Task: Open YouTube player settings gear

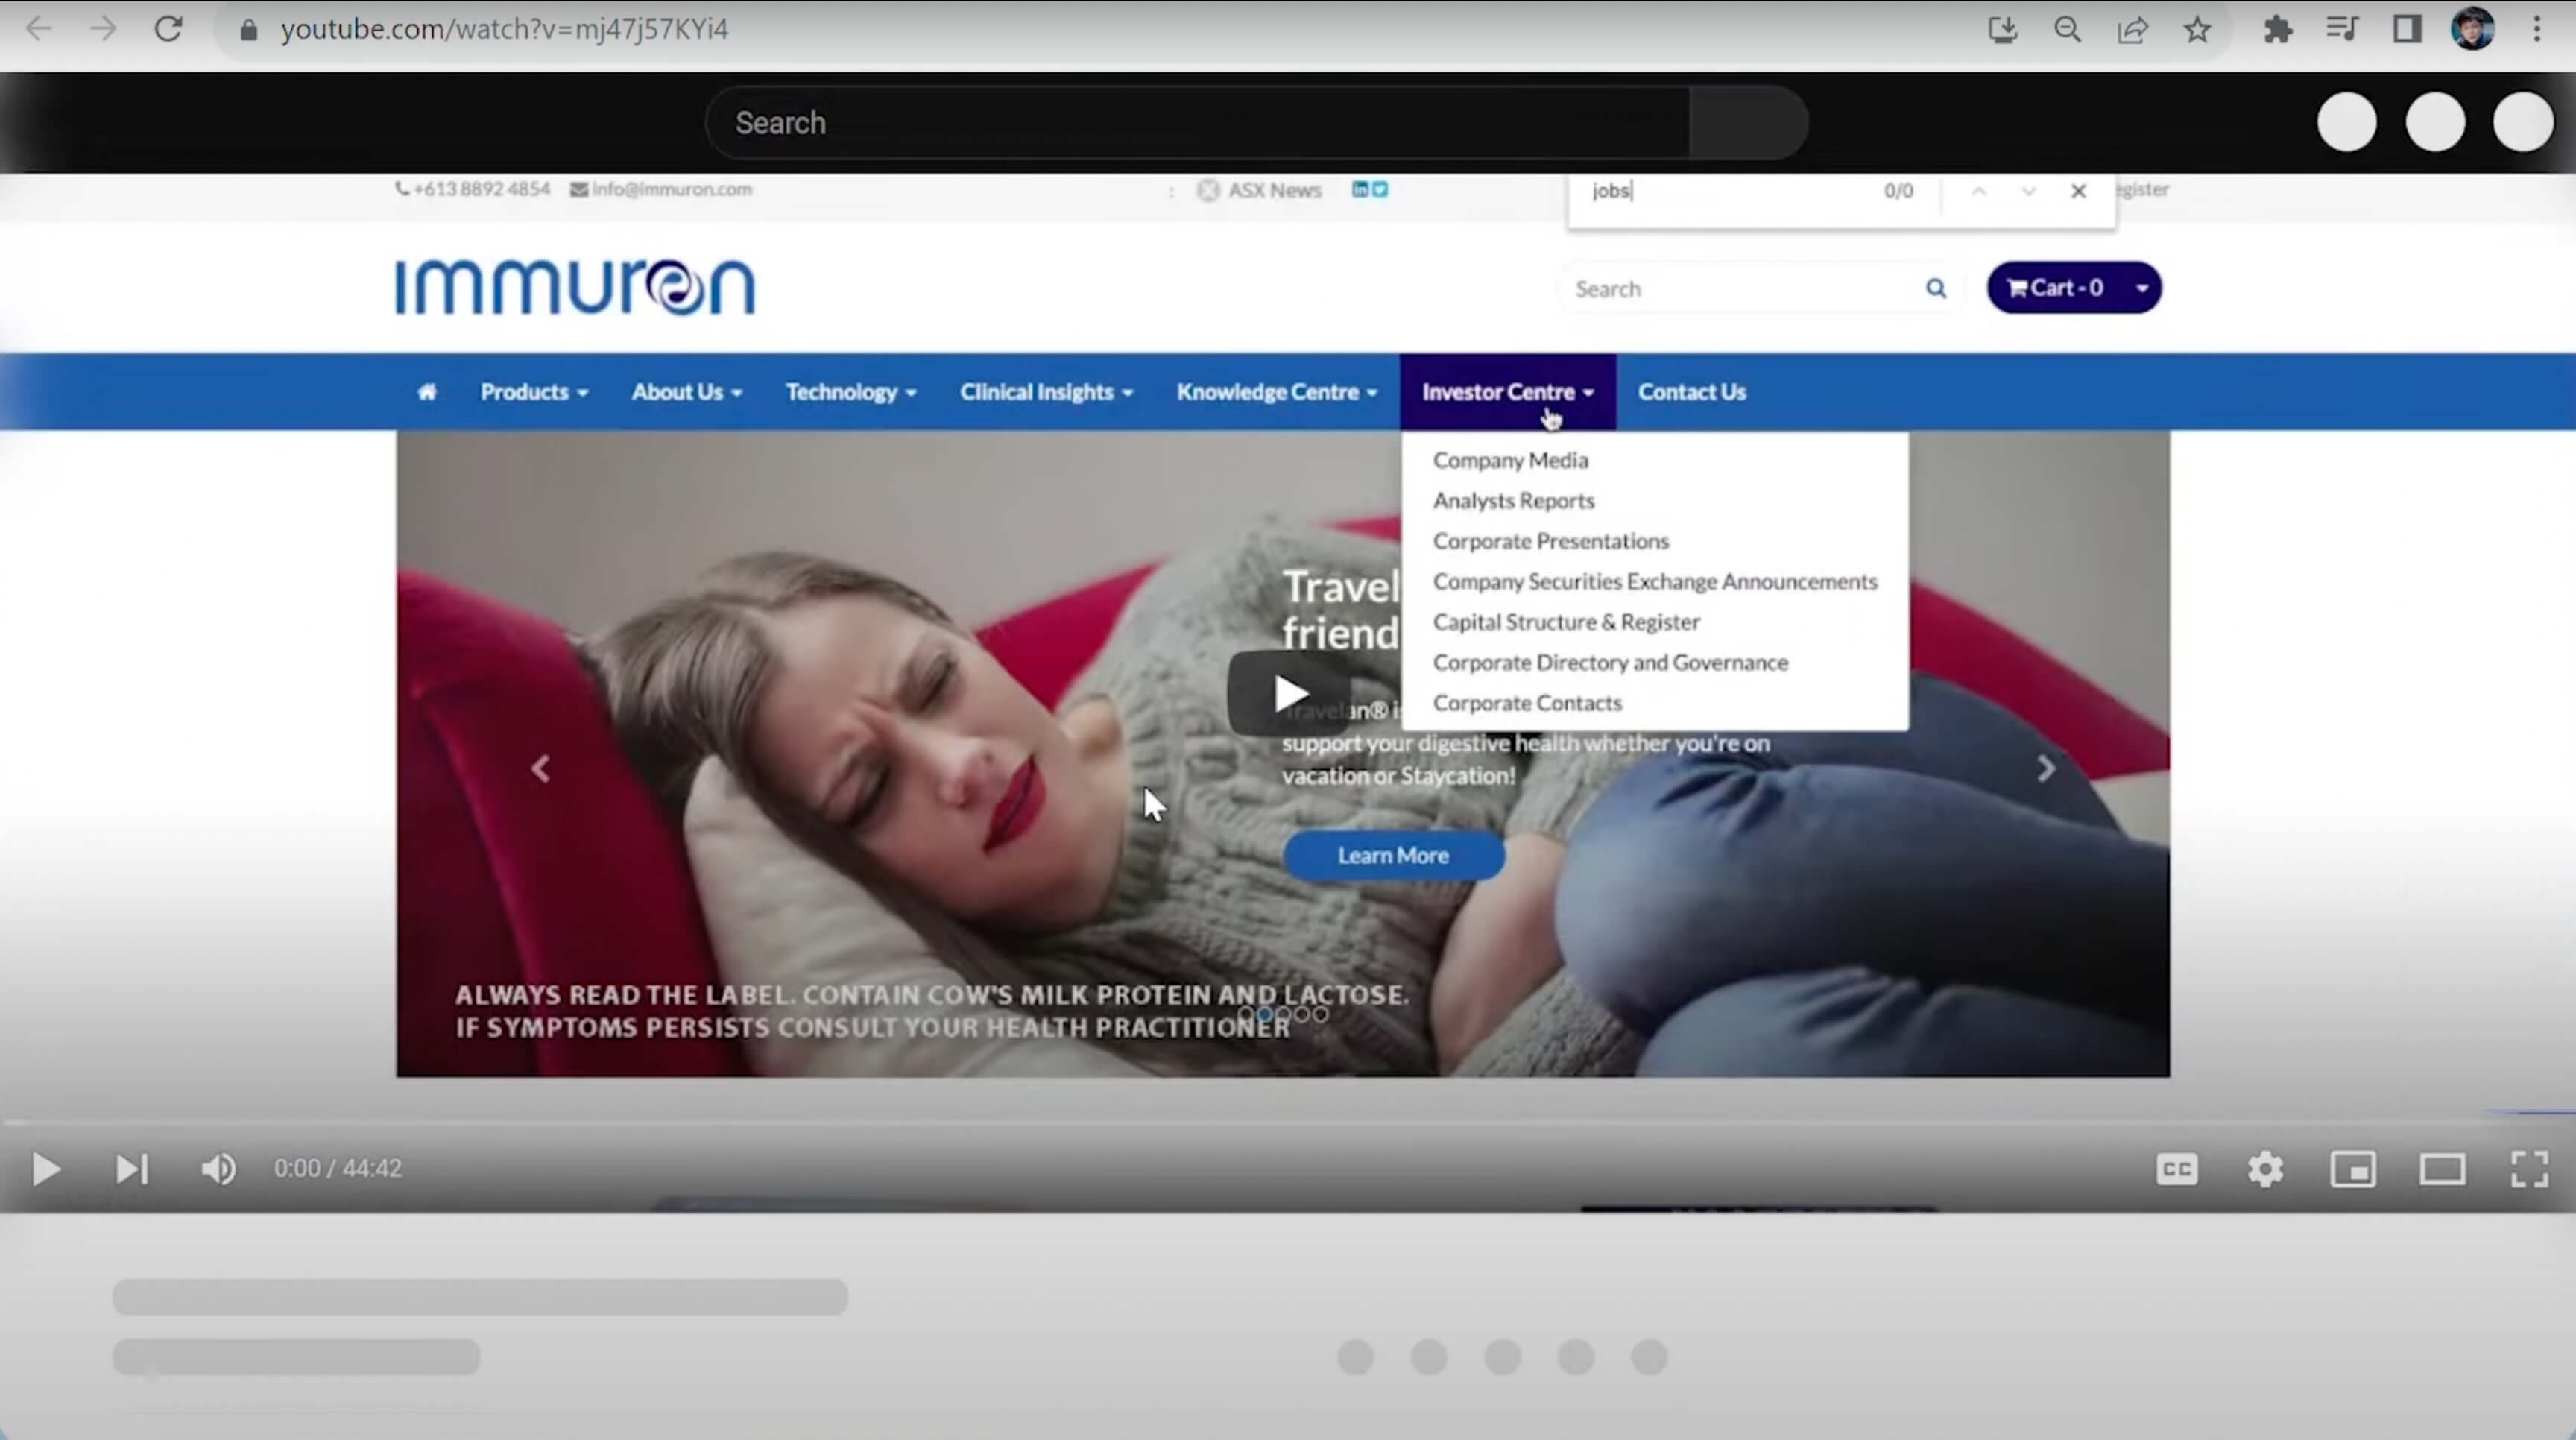Action: 2265,1168
